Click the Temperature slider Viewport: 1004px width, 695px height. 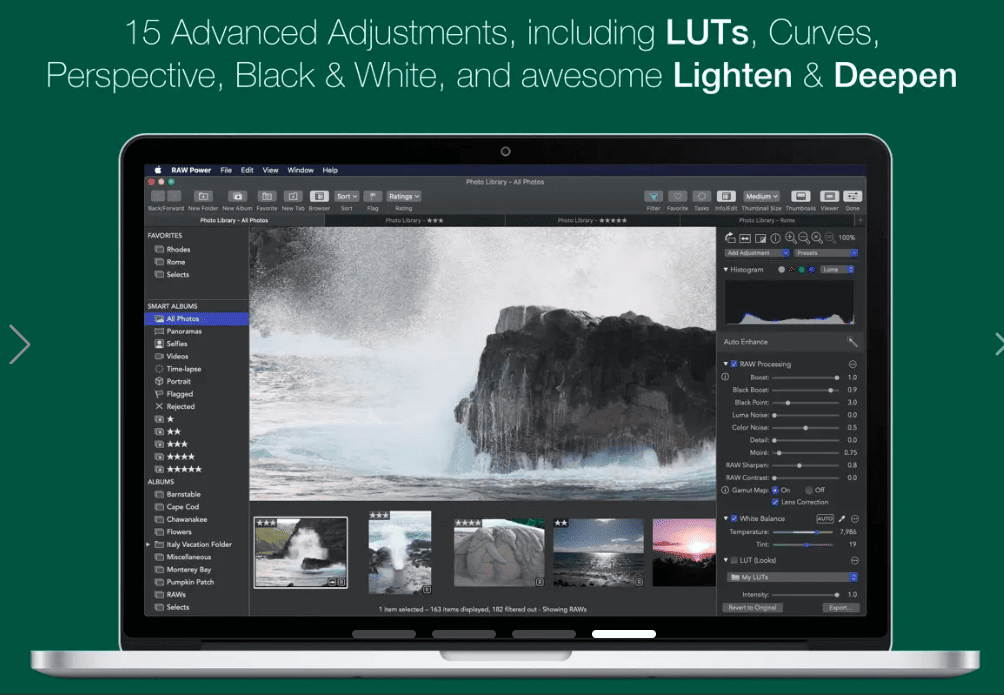pyautogui.click(x=804, y=532)
